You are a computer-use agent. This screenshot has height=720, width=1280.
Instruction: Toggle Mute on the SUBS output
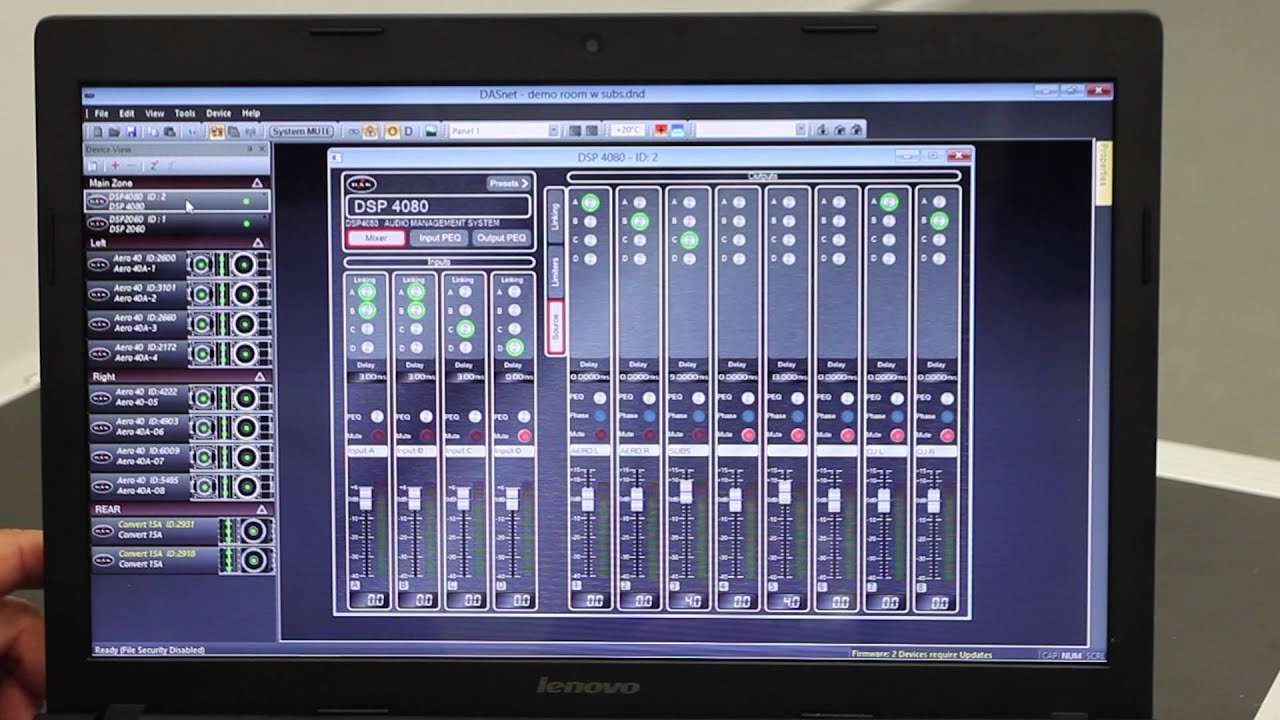coord(699,435)
